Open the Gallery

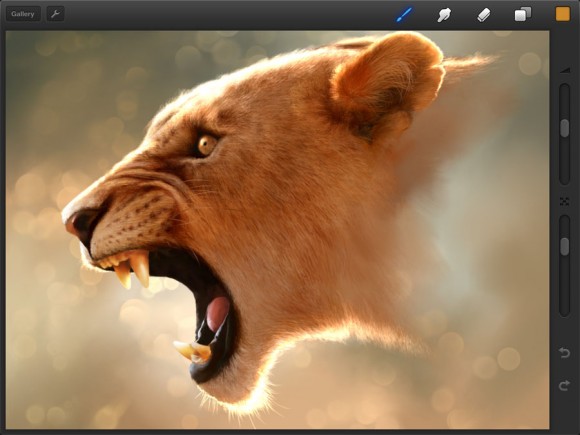[23, 14]
